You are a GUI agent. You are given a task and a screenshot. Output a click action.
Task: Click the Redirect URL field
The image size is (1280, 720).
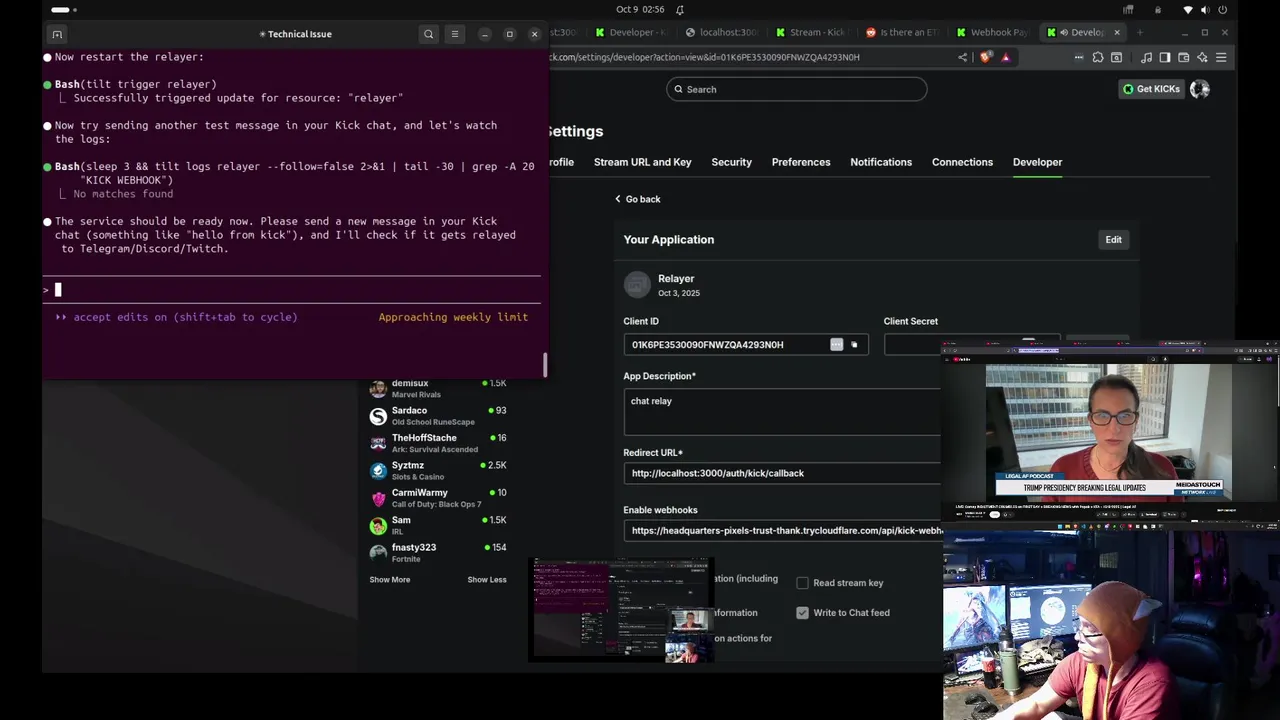point(782,473)
